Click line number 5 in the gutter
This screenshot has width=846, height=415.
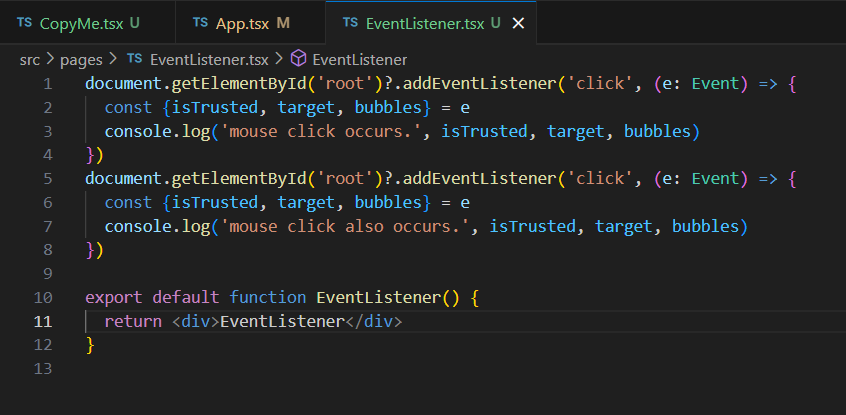click(x=47, y=179)
